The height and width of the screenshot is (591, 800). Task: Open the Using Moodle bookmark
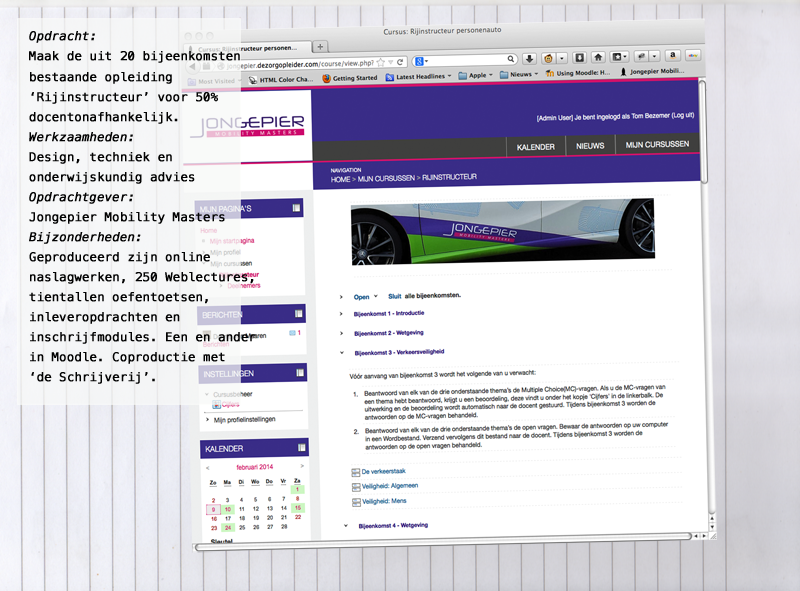(578, 73)
